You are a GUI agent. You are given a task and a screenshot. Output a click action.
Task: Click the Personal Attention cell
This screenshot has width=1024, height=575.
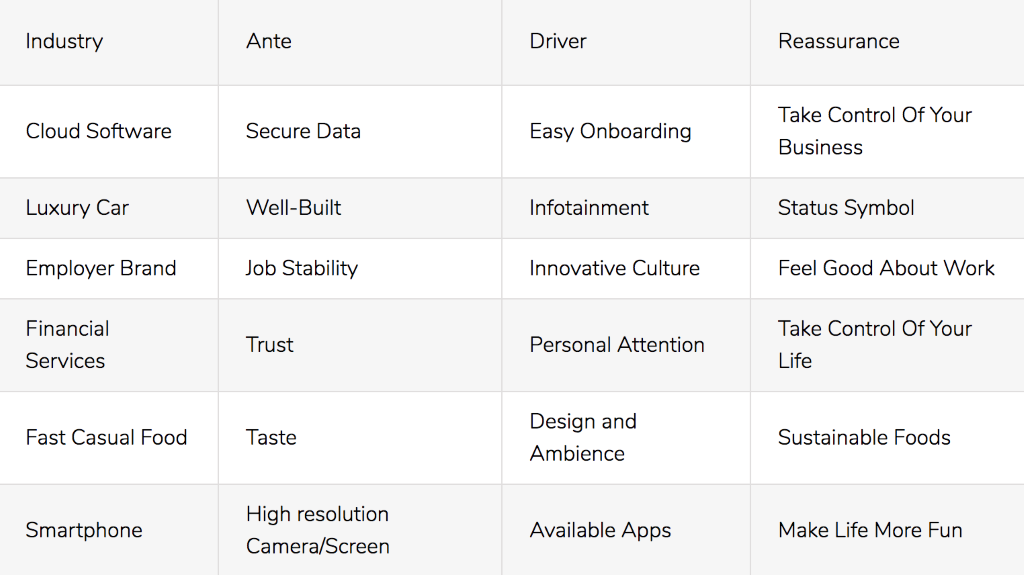click(617, 344)
